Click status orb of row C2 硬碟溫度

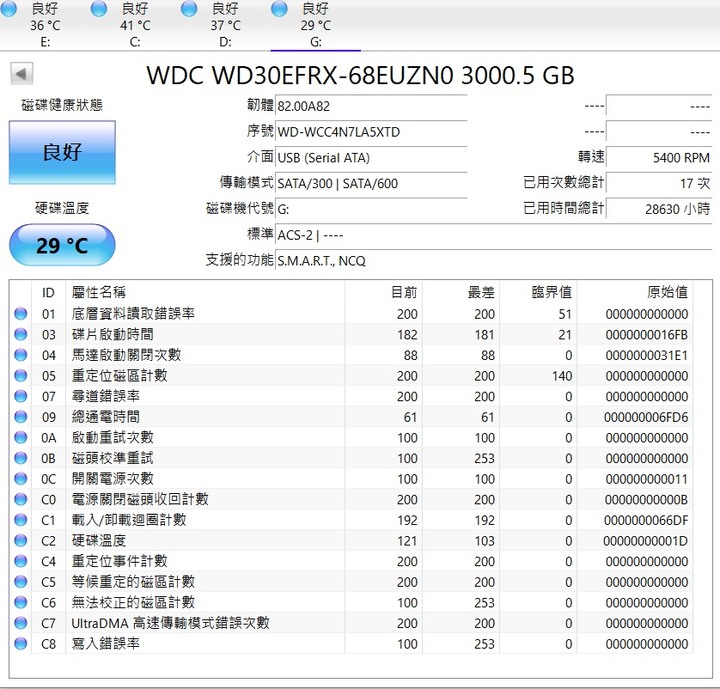(x=21, y=541)
